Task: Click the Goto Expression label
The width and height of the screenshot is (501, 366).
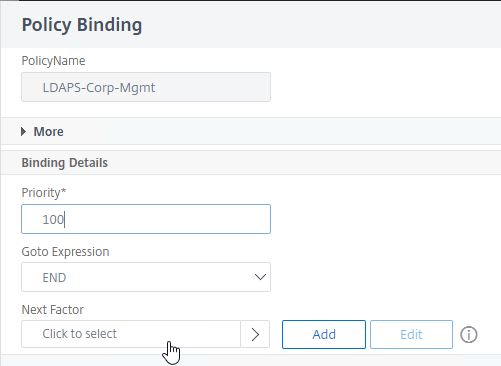Action: point(65,252)
